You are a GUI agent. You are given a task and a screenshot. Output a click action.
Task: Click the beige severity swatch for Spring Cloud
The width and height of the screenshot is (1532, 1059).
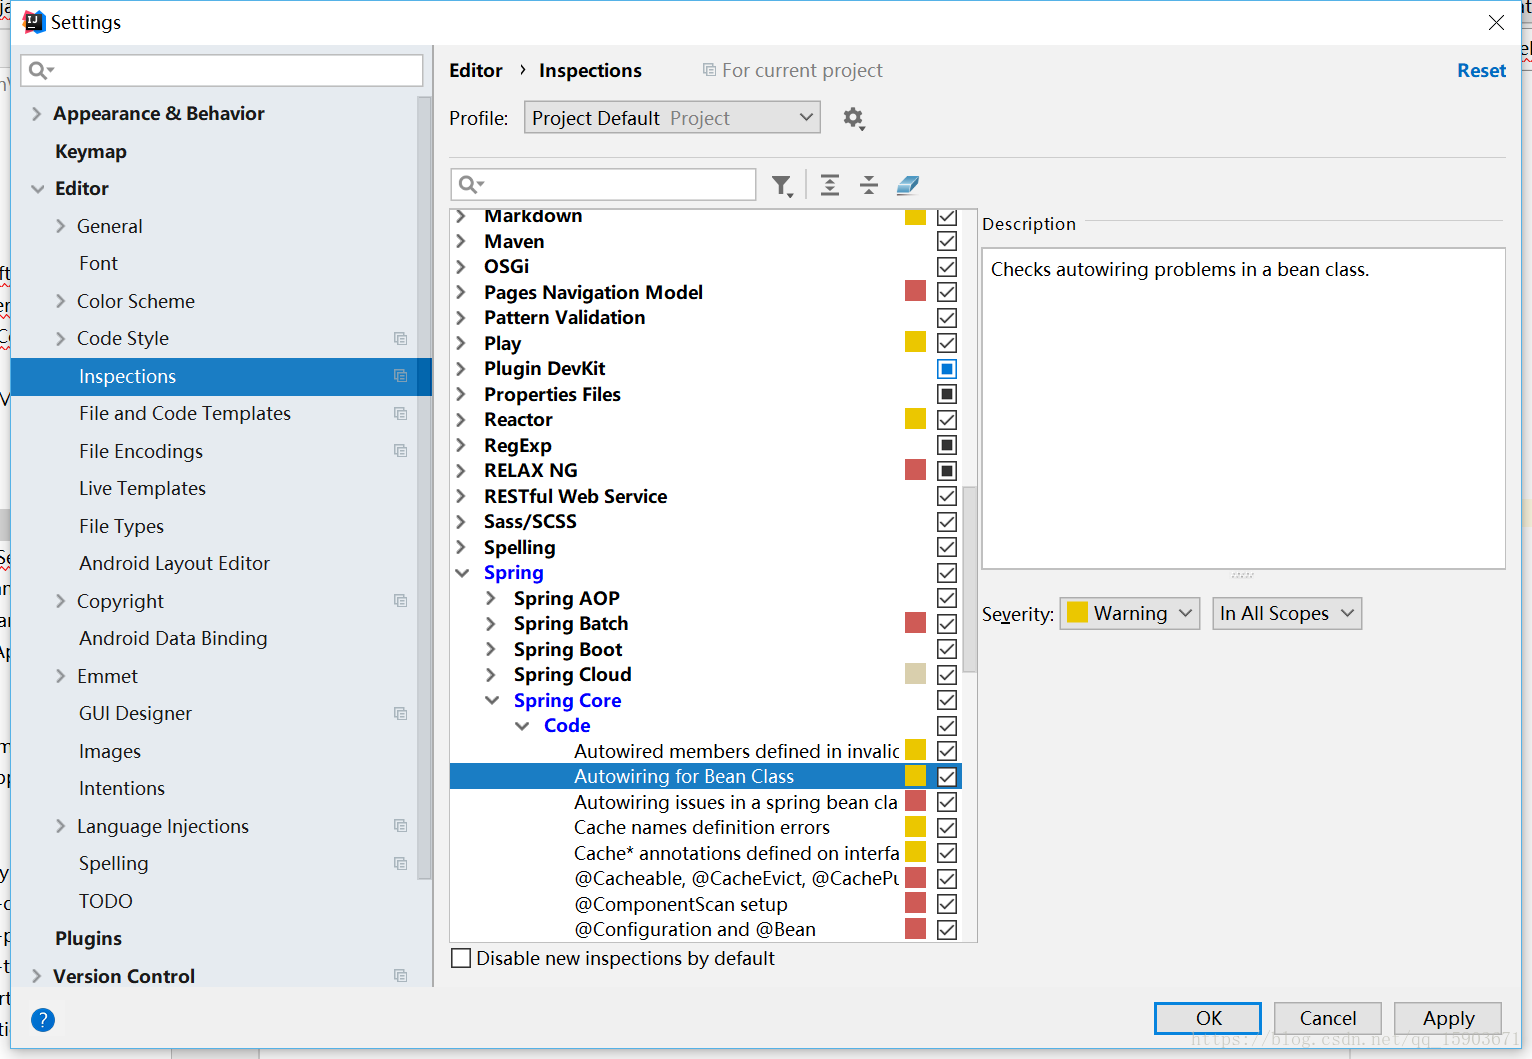click(x=915, y=675)
